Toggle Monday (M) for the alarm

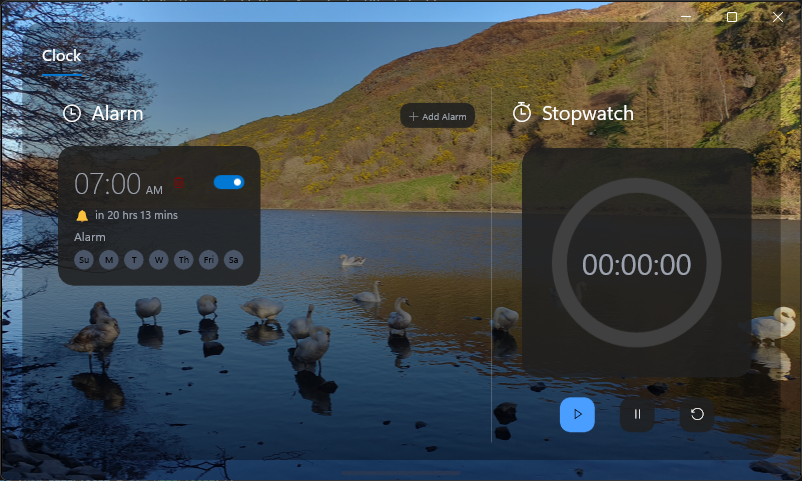click(x=109, y=260)
